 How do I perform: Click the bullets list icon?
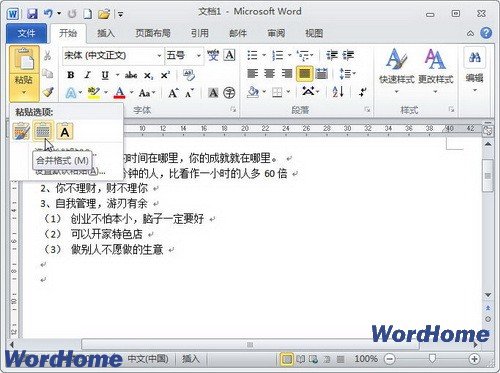252,55
